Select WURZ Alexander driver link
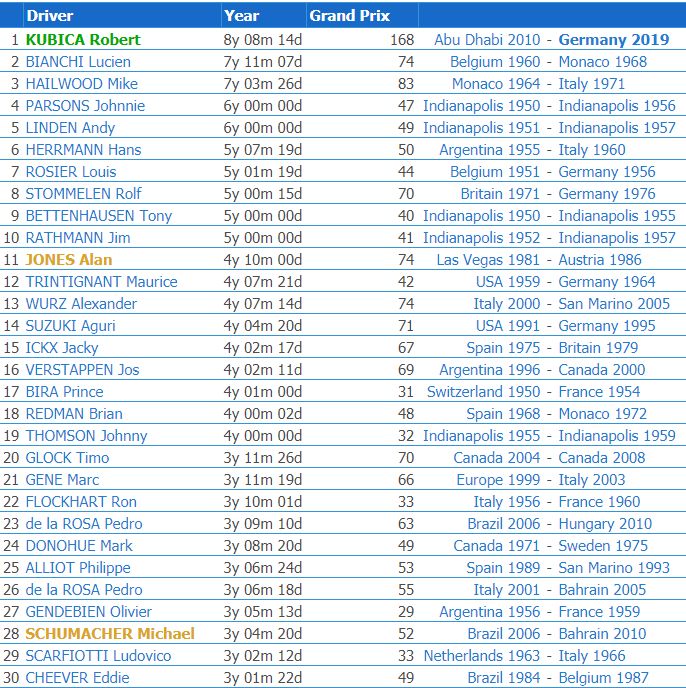 tap(81, 304)
